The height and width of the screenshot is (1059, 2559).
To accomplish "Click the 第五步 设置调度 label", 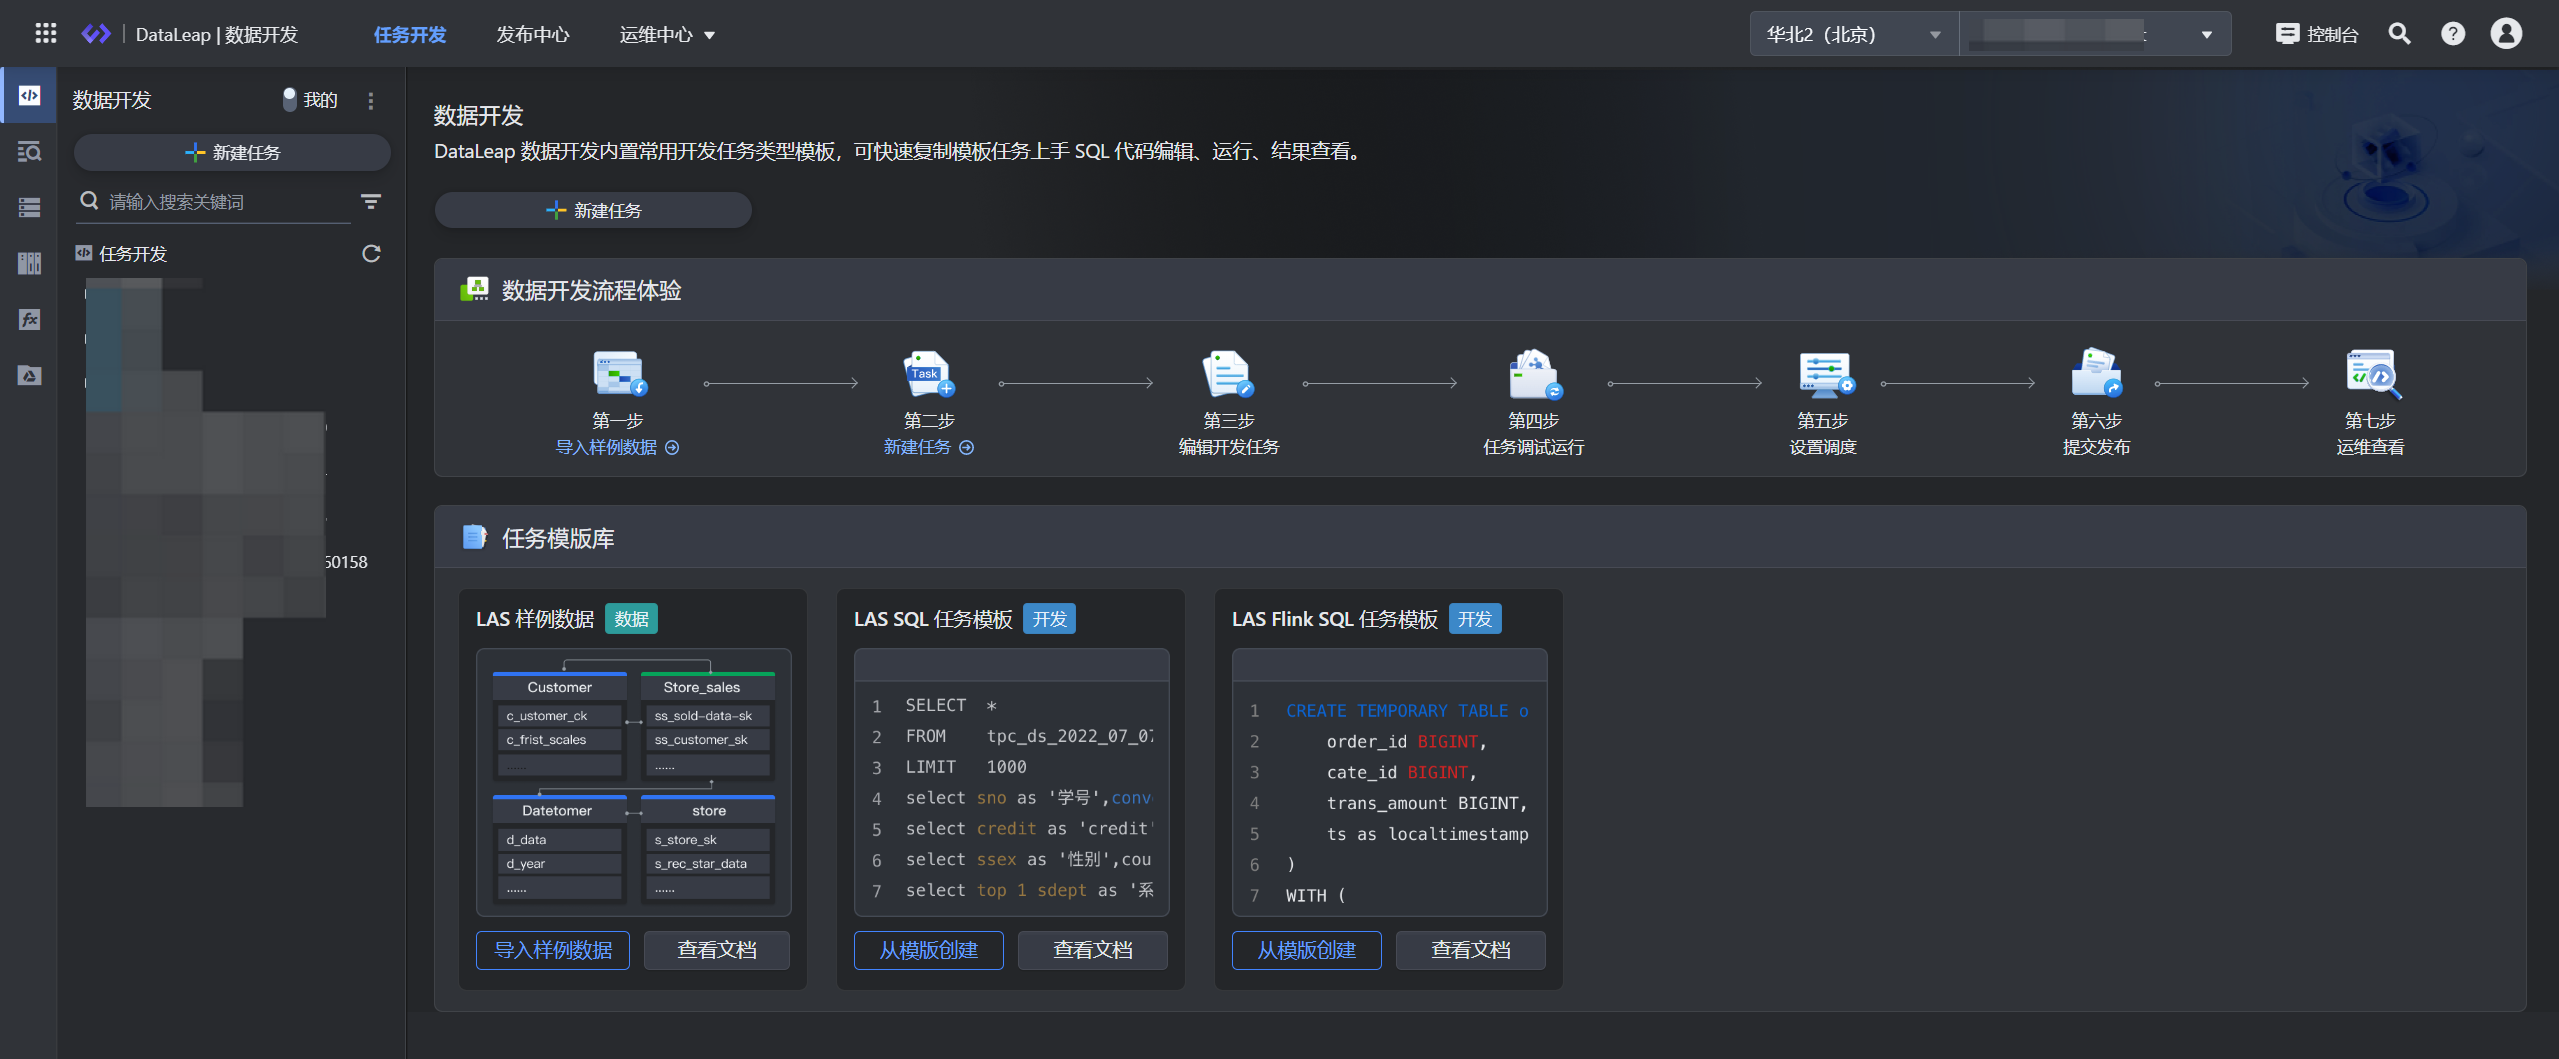I will pyautogui.click(x=1822, y=447).
